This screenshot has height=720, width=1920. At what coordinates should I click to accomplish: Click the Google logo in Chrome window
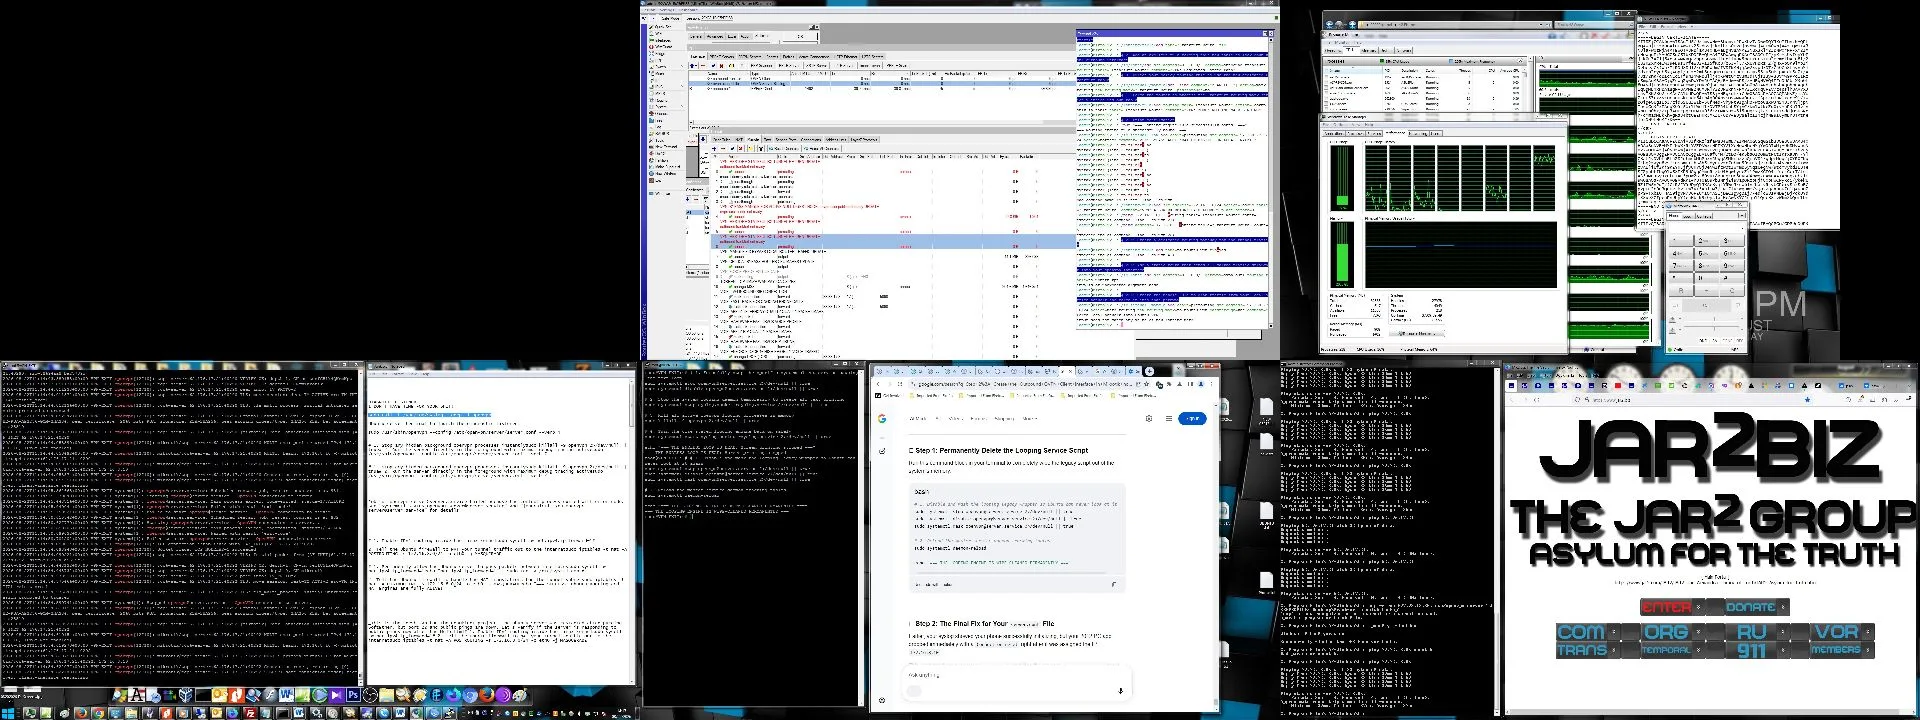(x=882, y=418)
